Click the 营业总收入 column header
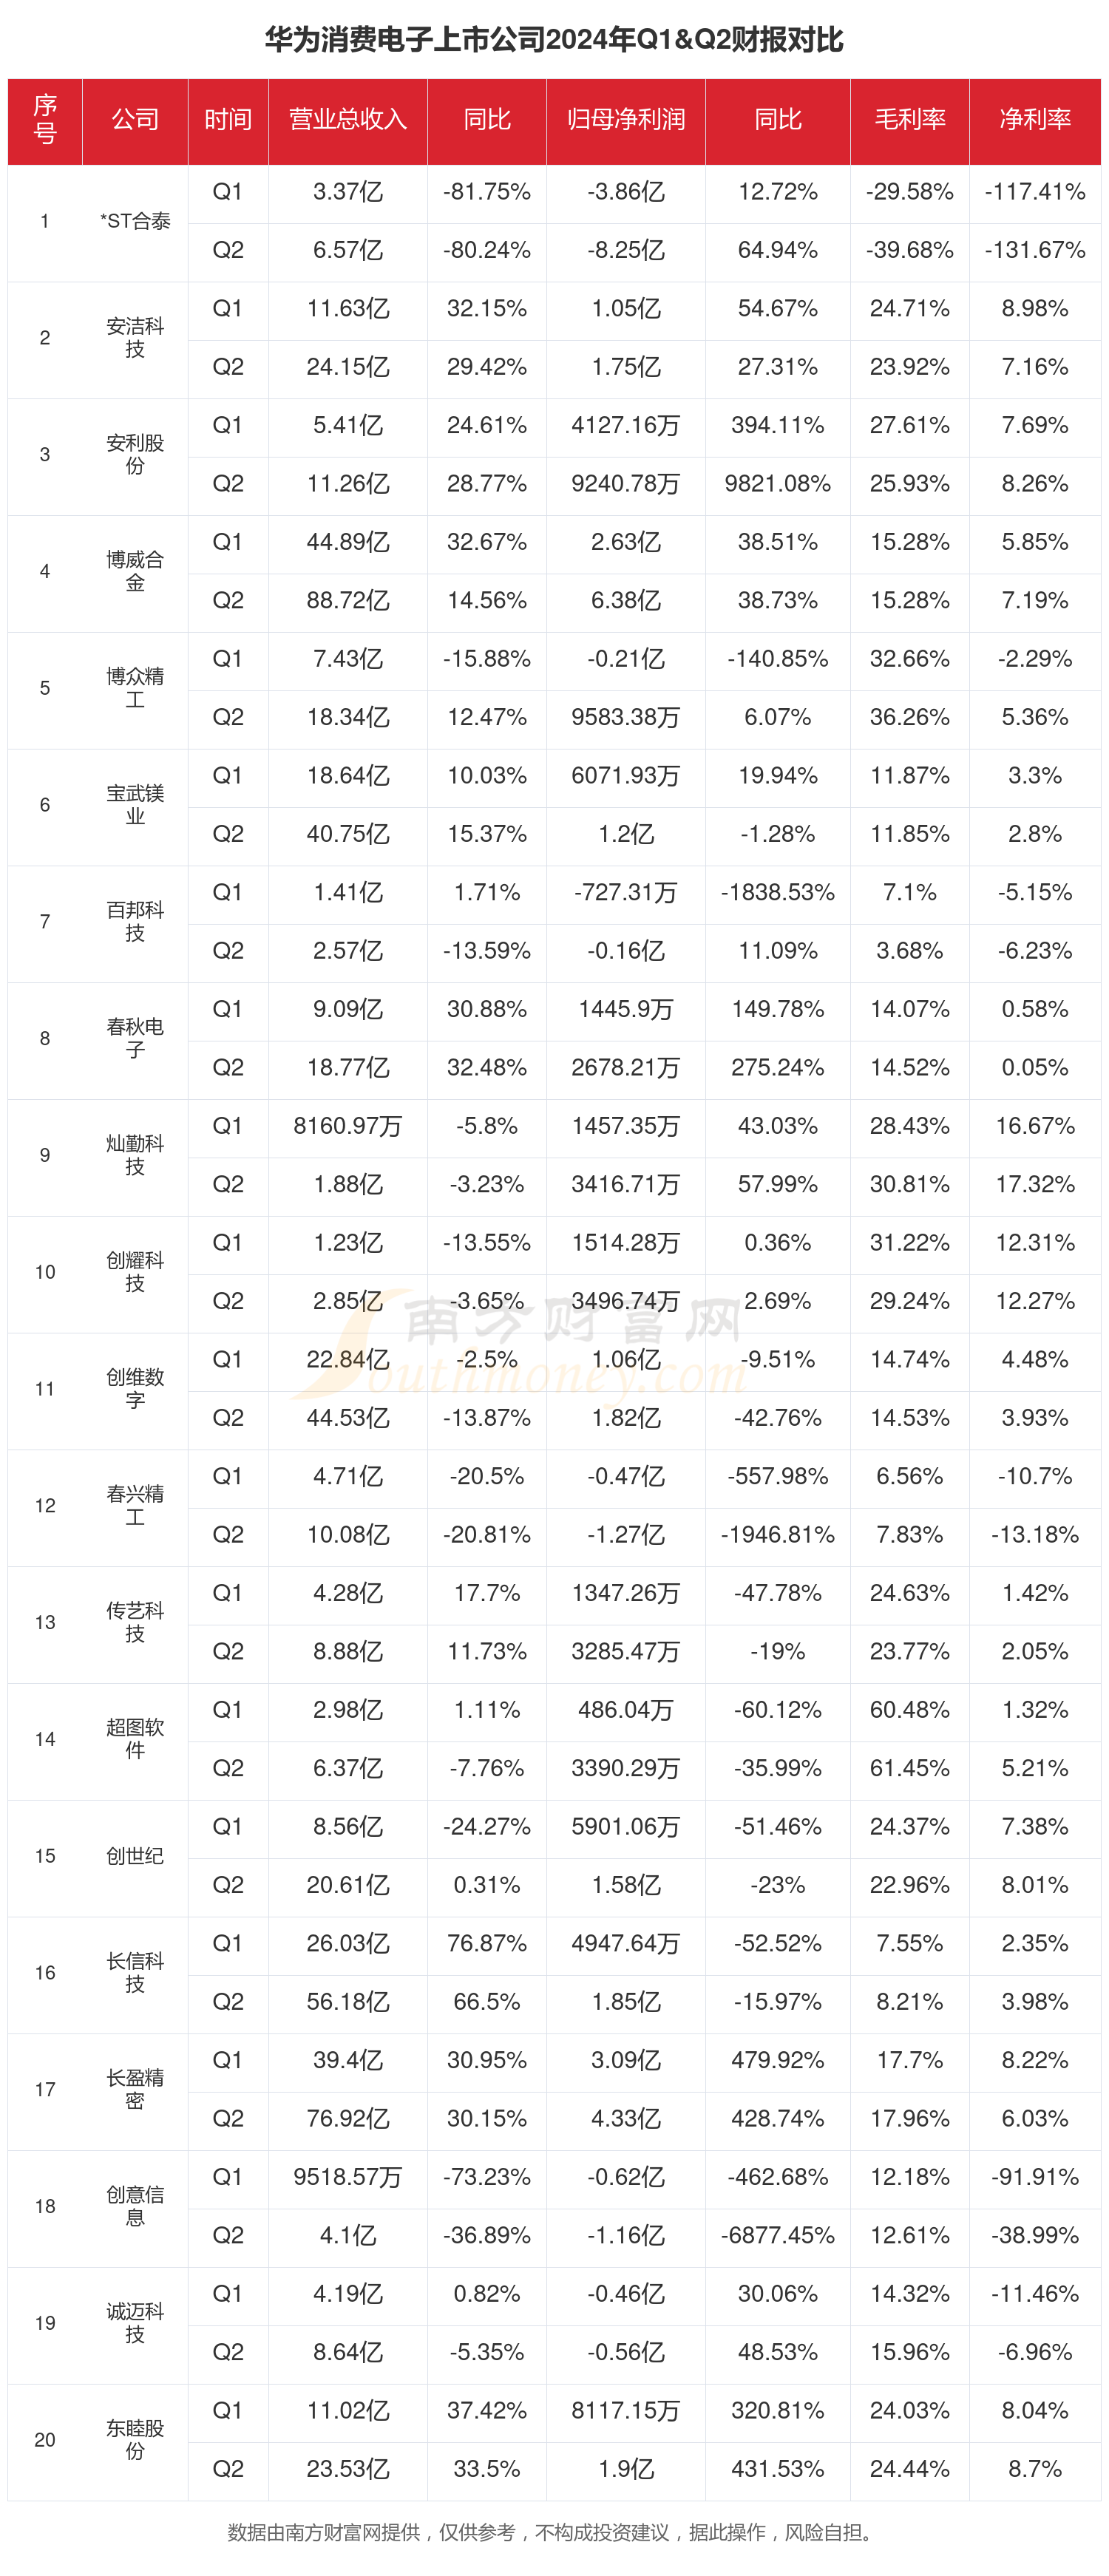Screen dimensions: 1109x2576 (x=348, y=120)
